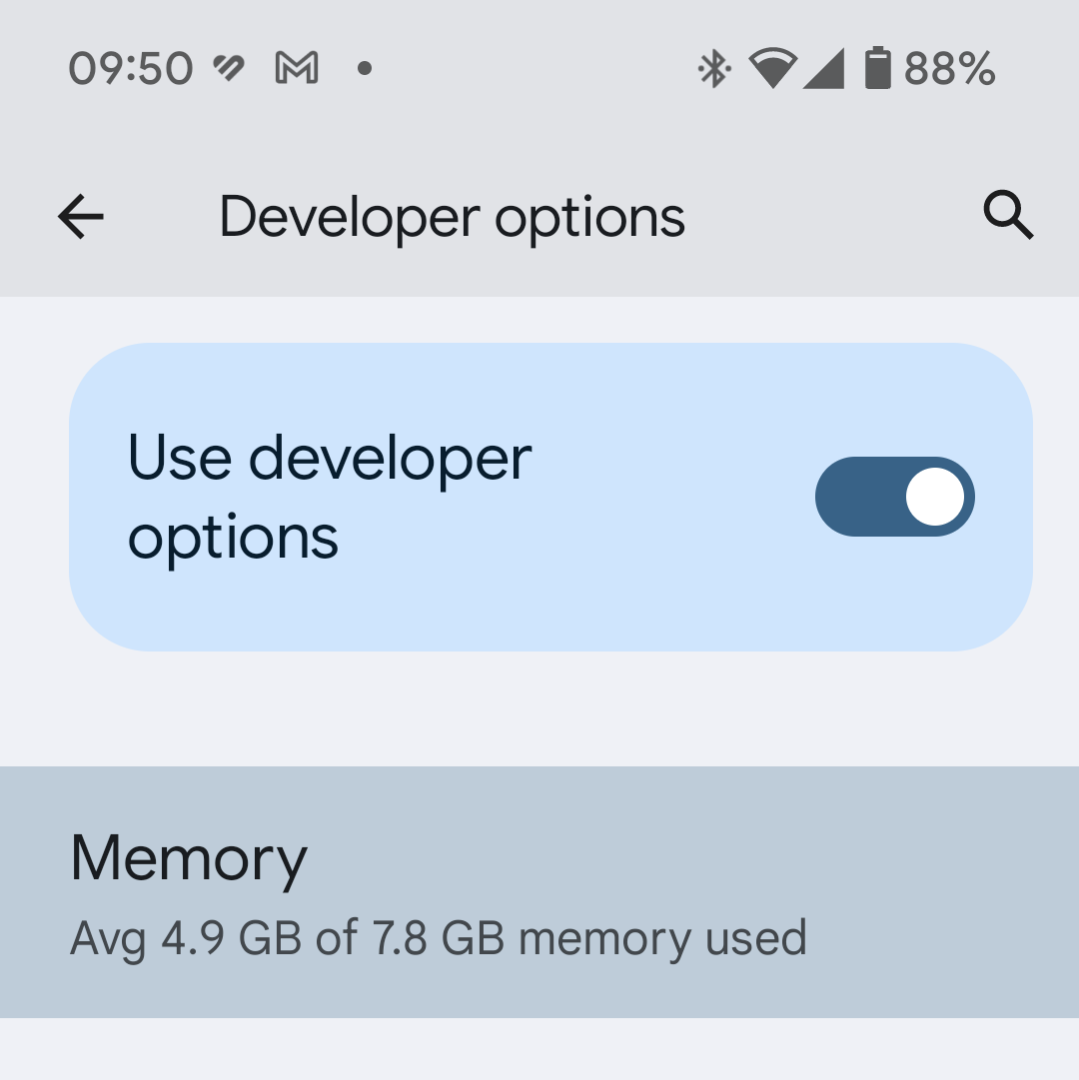Click the white knob of the toggle

[x=935, y=497]
